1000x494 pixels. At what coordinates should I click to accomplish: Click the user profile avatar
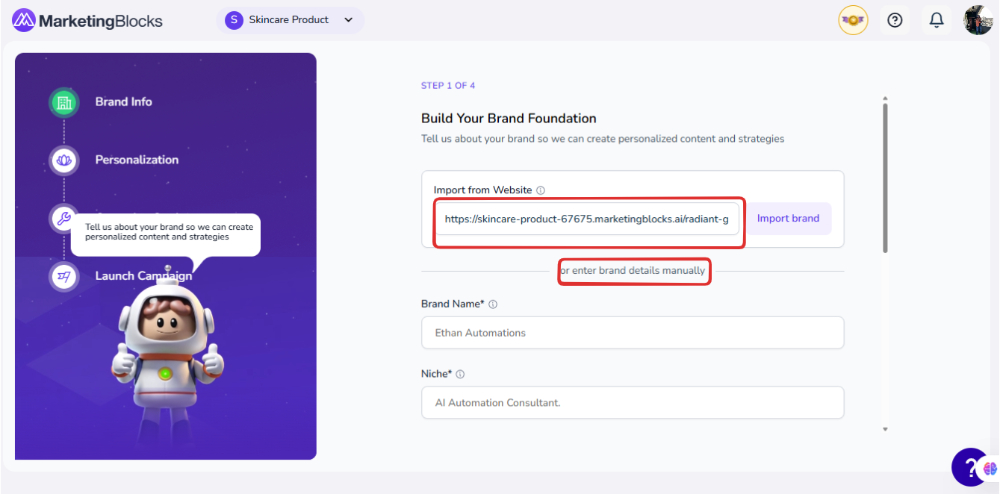point(977,20)
